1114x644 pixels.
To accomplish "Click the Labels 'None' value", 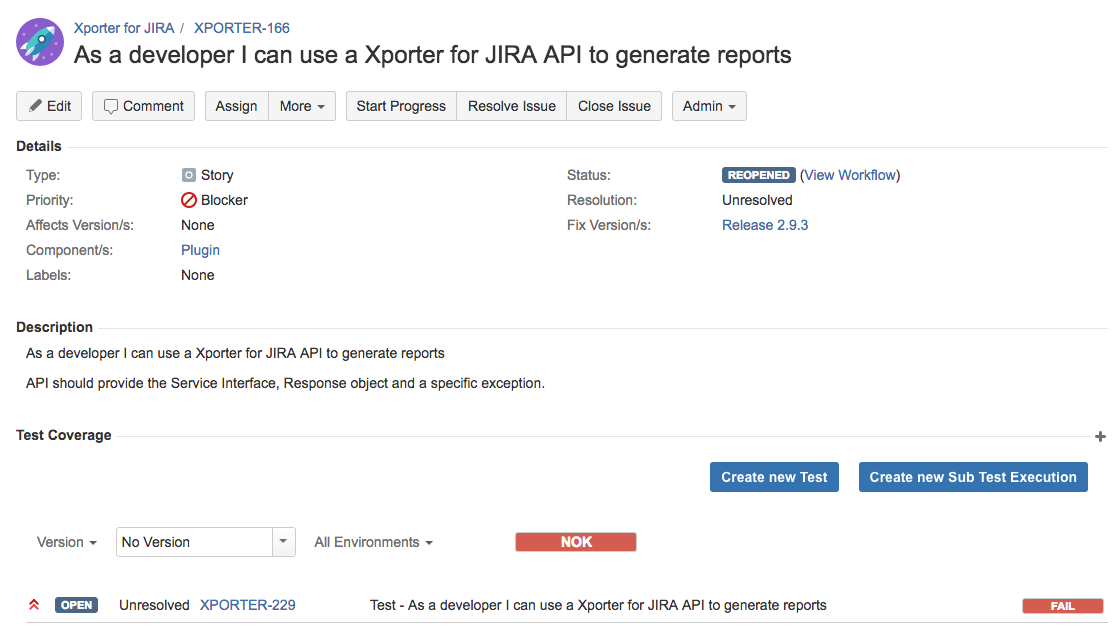I will (198, 275).
